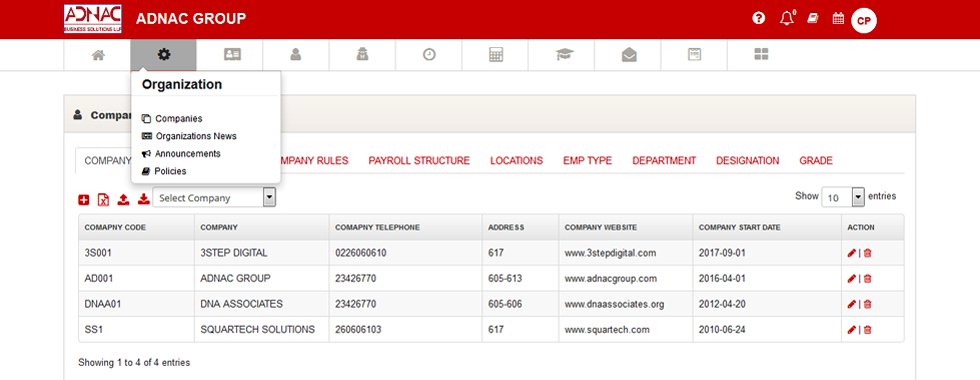Open the ID card icon in the nav bar
This screenshot has height=380, width=980.
232,55
